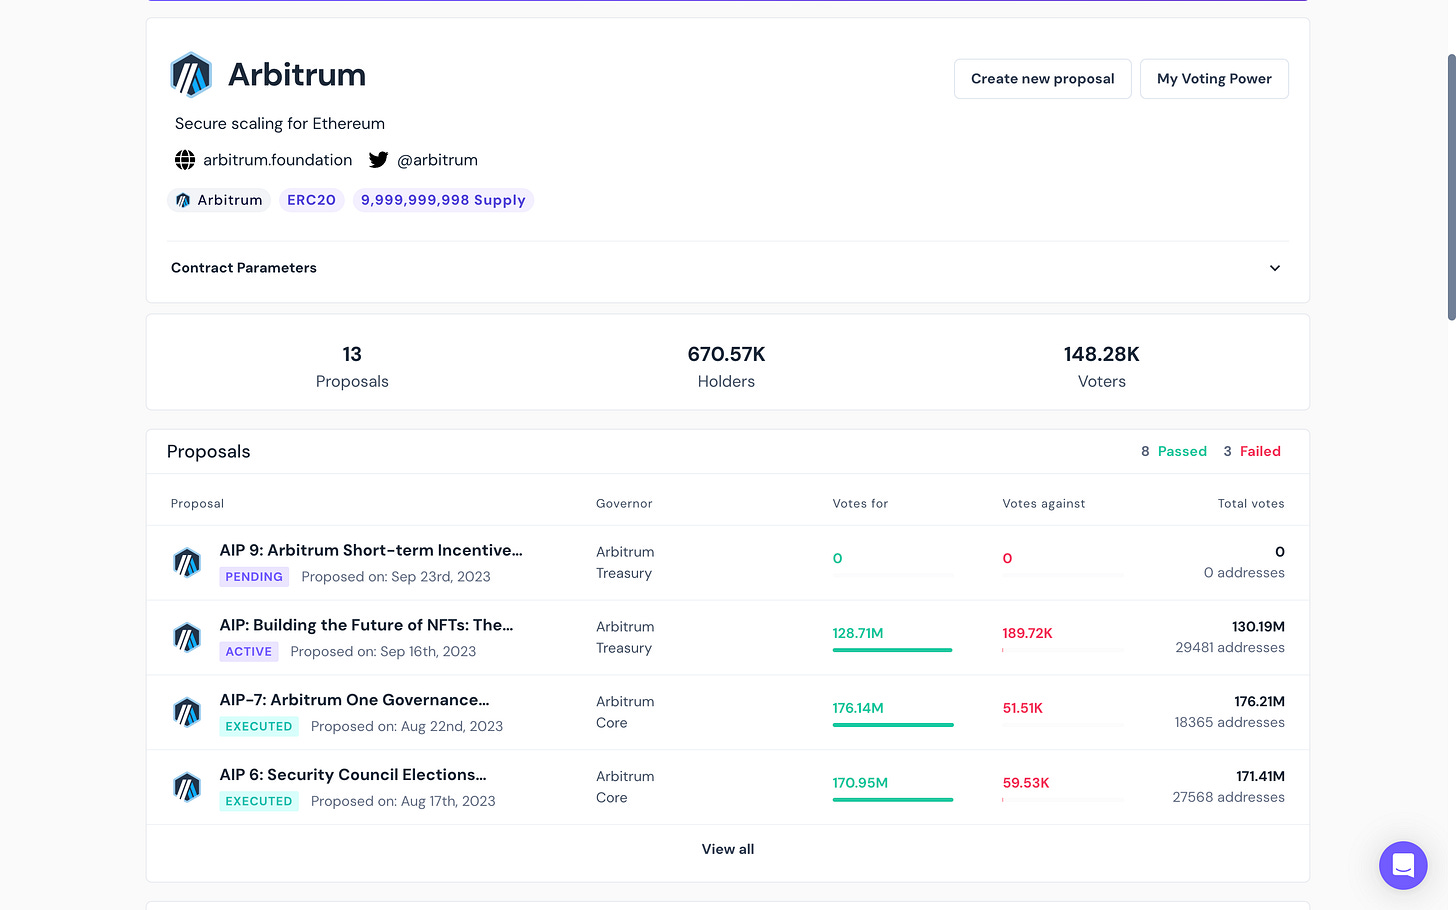Filter by 3 Failed proposals

[1252, 452]
